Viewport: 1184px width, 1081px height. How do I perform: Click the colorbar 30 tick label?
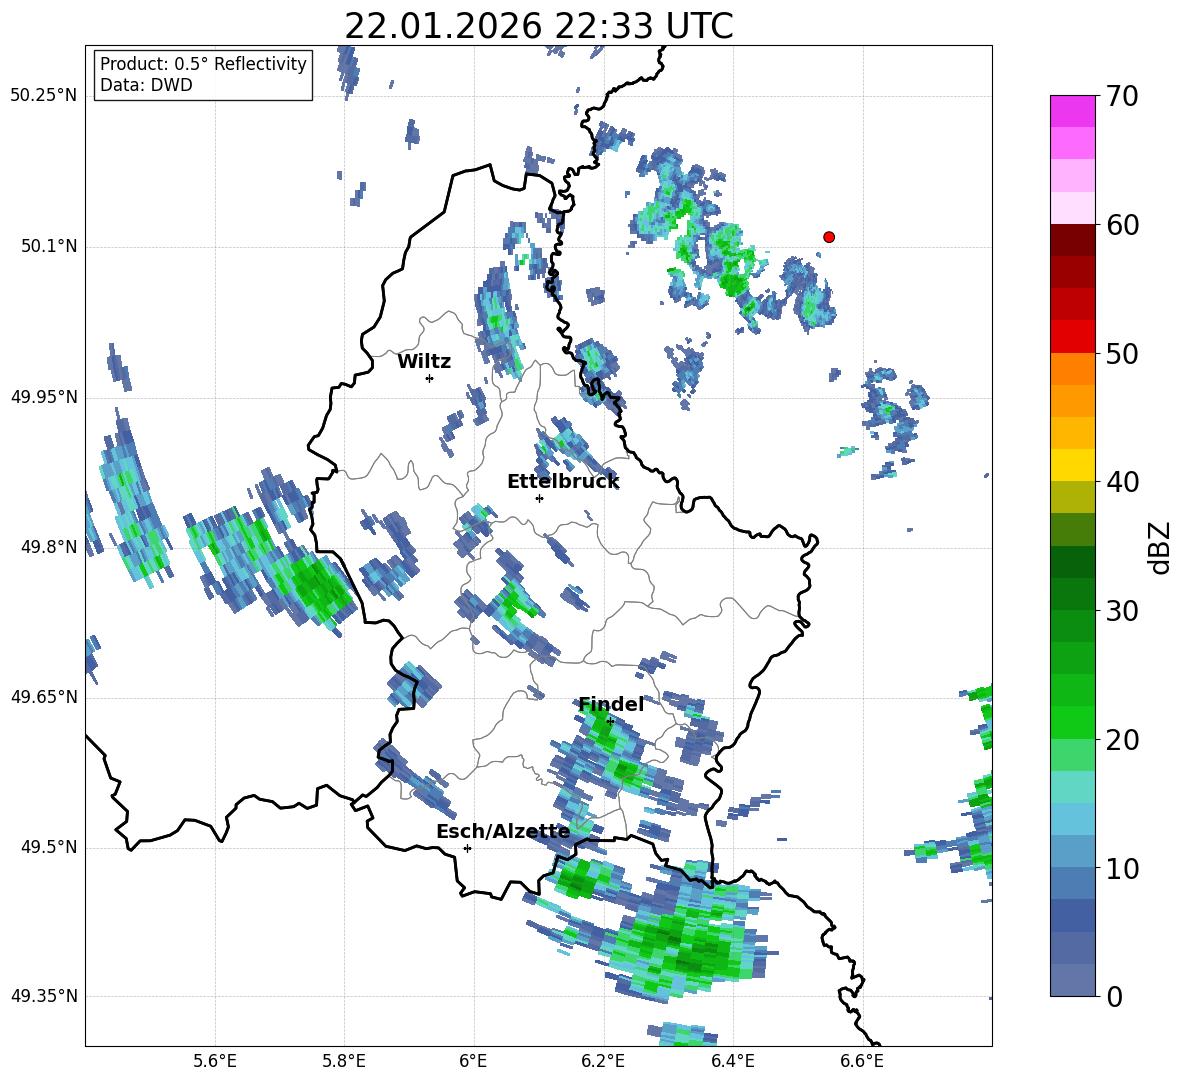tap(1122, 611)
